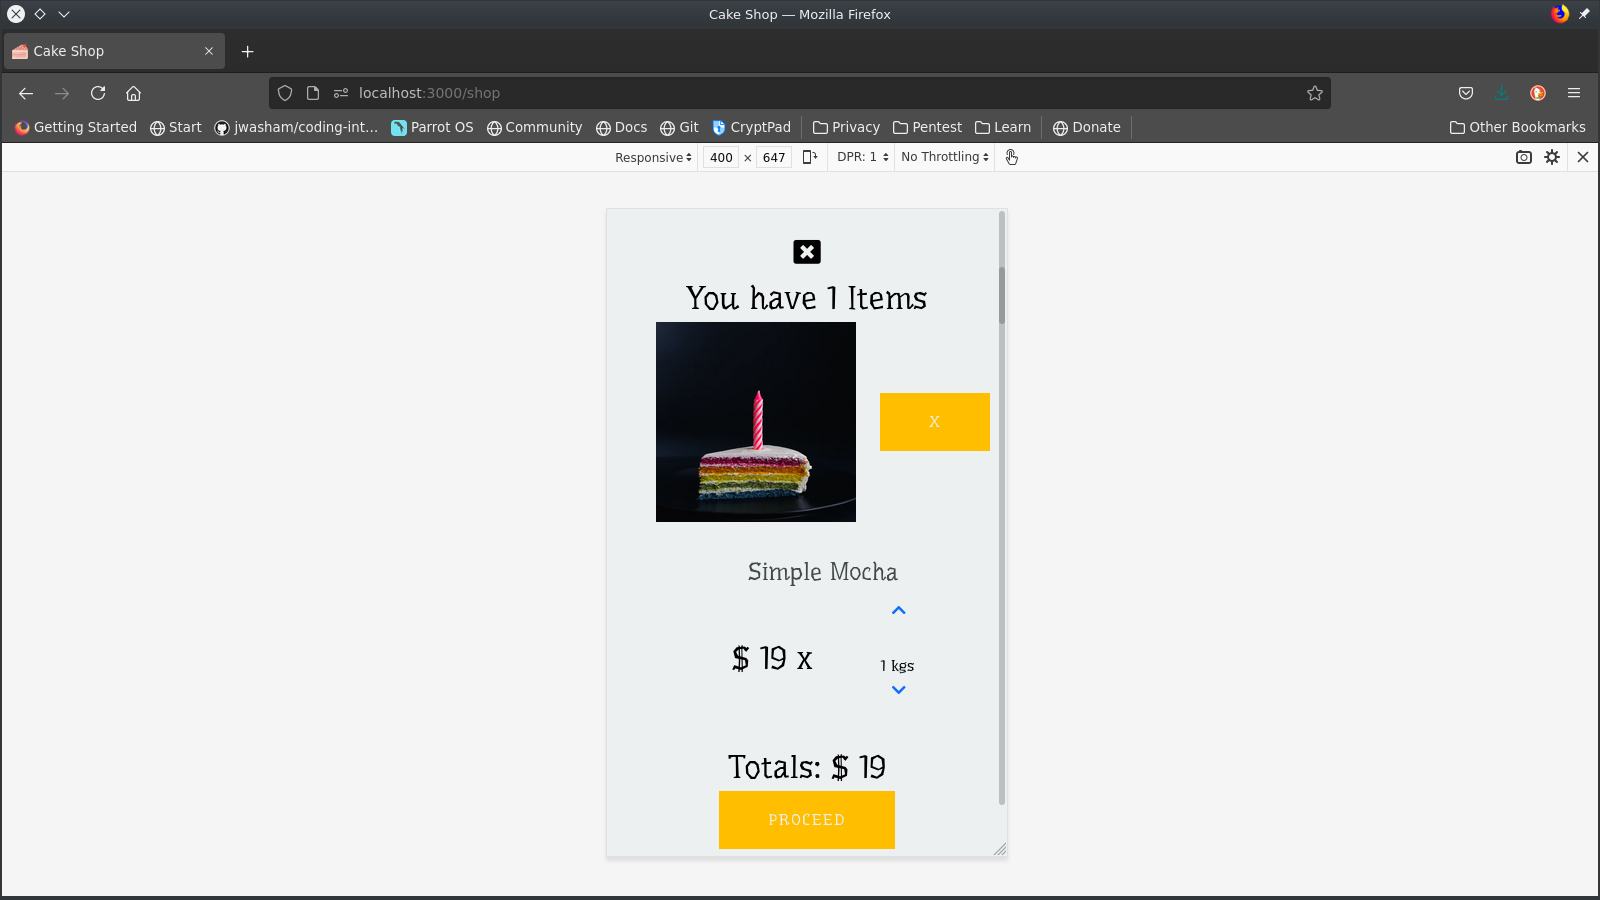The width and height of the screenshot is (1600, 900).
Task: Close the cart with the black X icon
Action: [806, 252]
